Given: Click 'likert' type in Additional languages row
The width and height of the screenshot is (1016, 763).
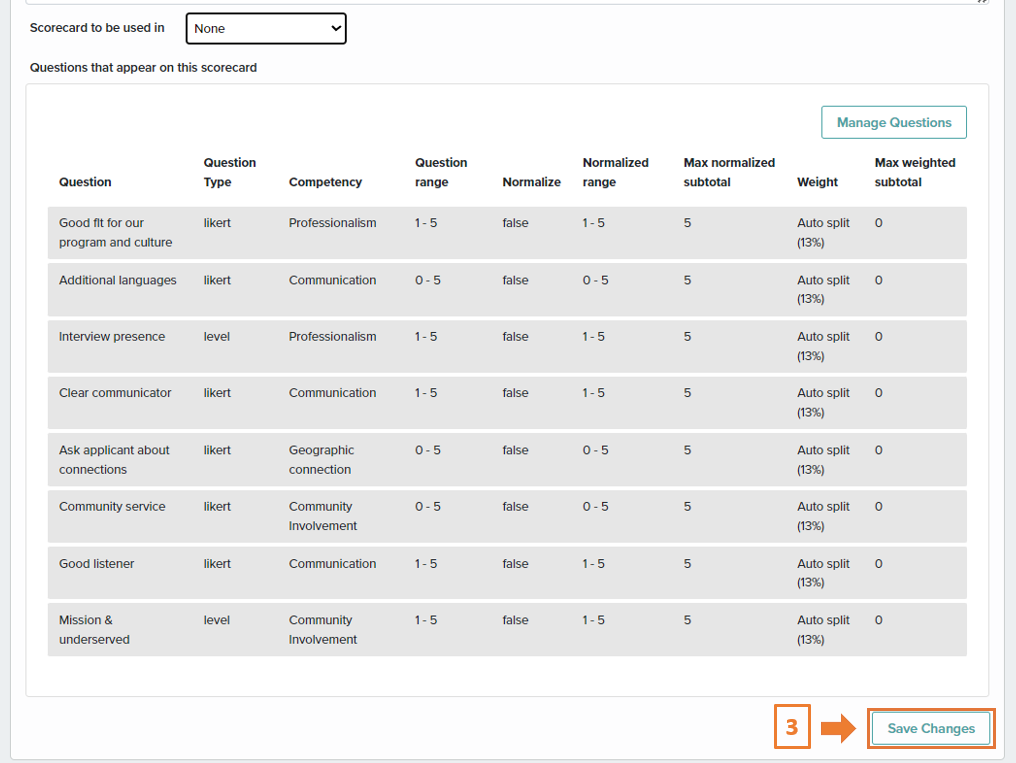Looking at the screenshot, I should [217, 280].
